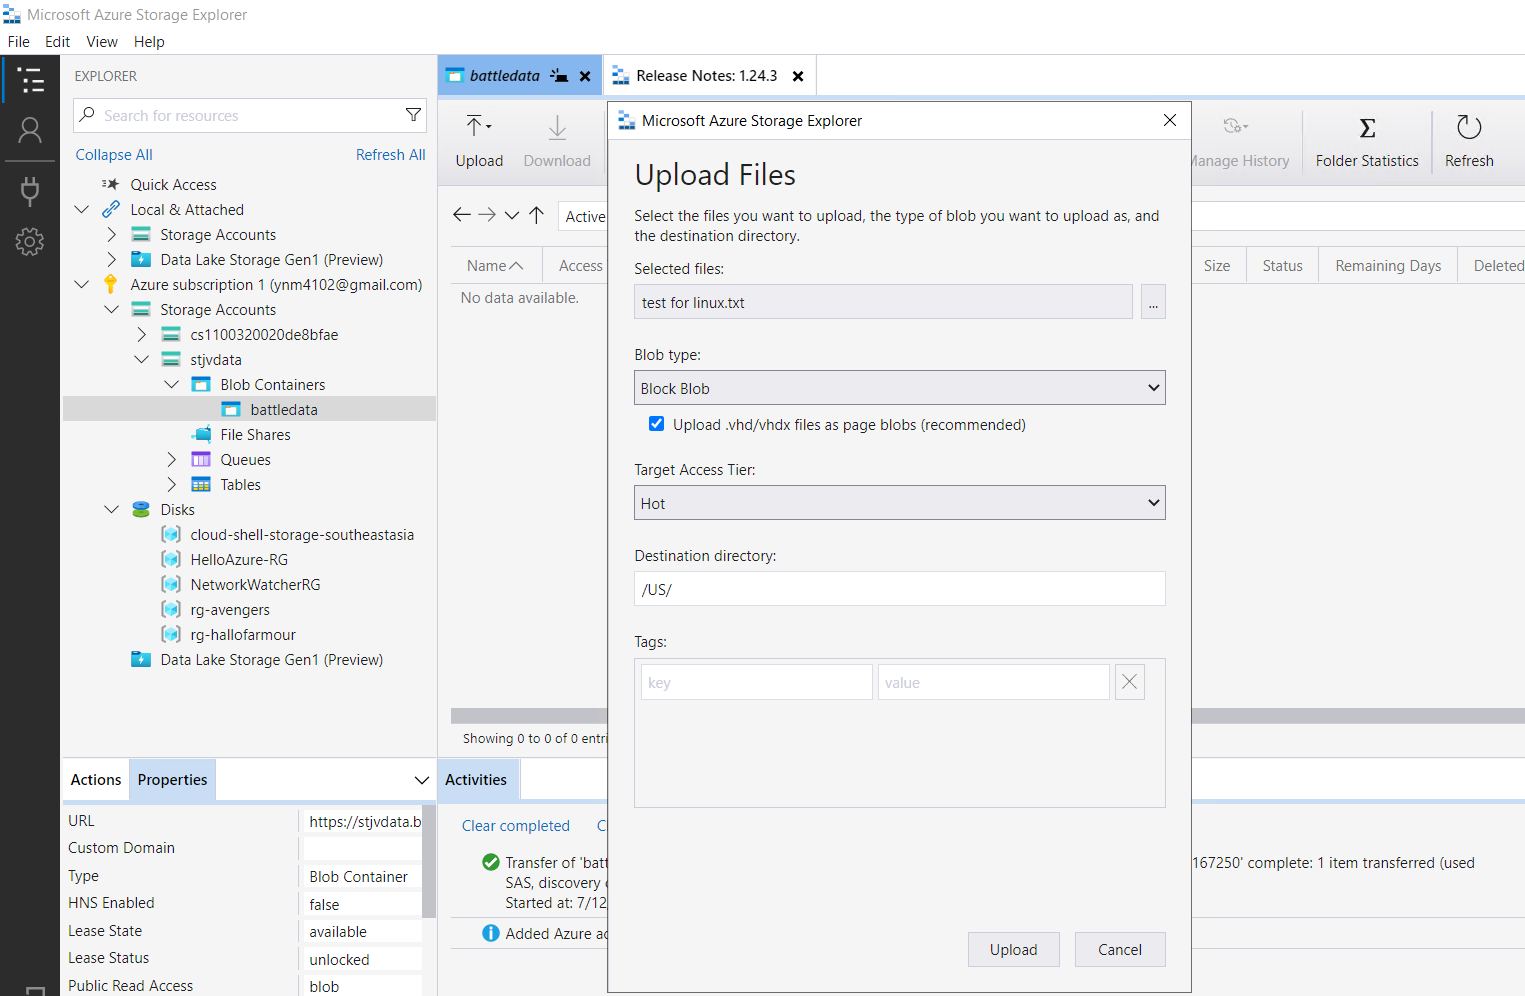The width and height of the screenshot is (1525, 996).
Task: Click the Folder Statistics sigma icon
Action: tap(1367, 128)
